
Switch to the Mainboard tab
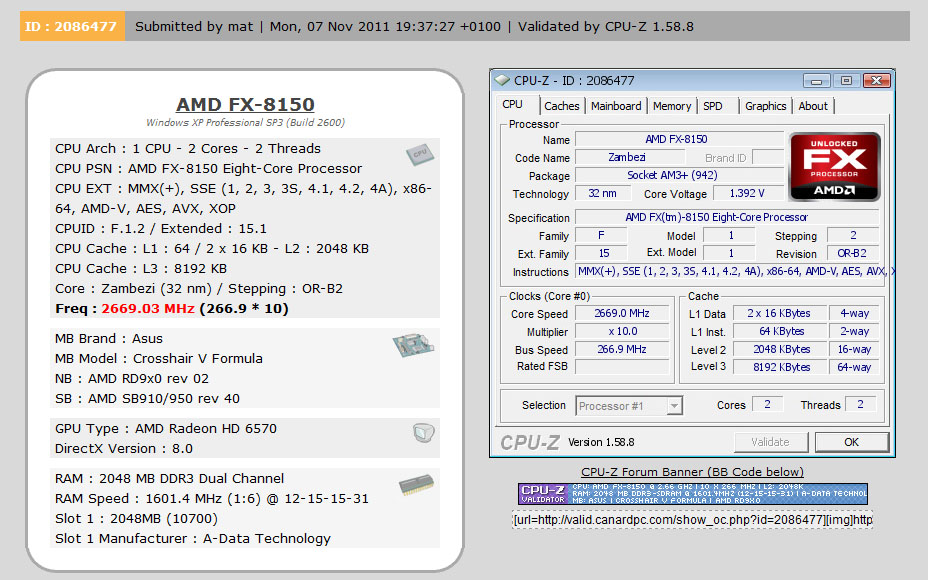point(616,106)
